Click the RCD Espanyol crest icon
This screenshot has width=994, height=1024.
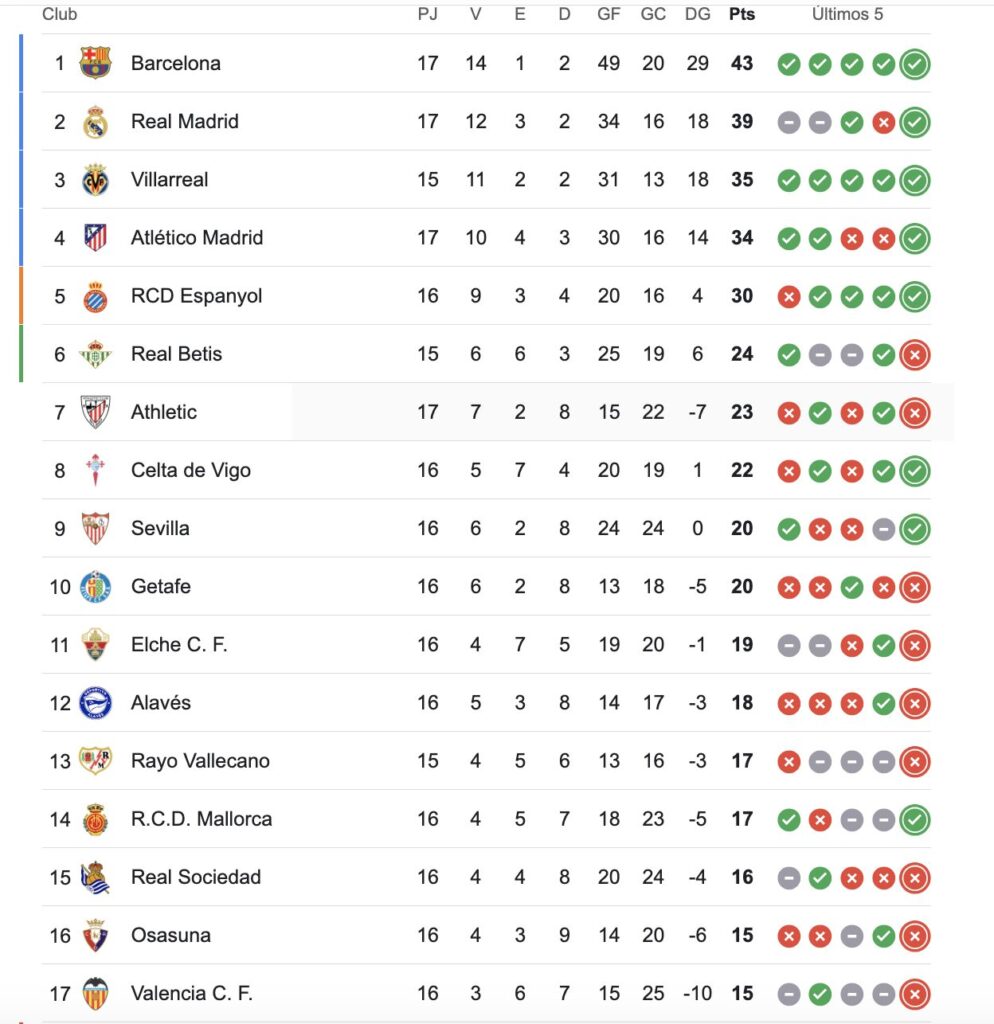(95, 296)
